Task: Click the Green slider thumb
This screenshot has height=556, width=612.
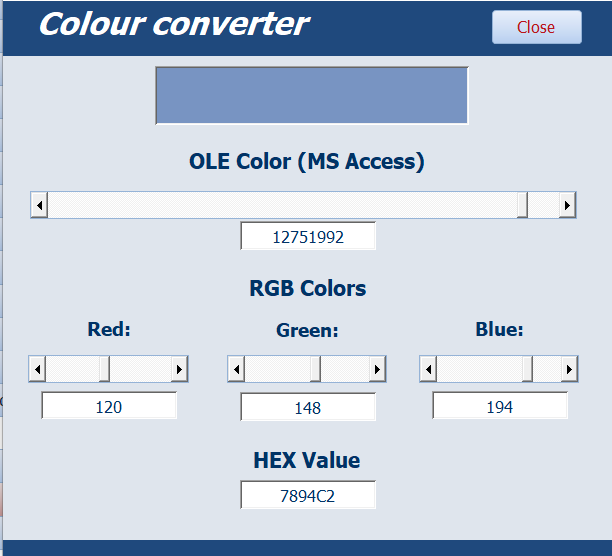Action: [x=315, y=369]
